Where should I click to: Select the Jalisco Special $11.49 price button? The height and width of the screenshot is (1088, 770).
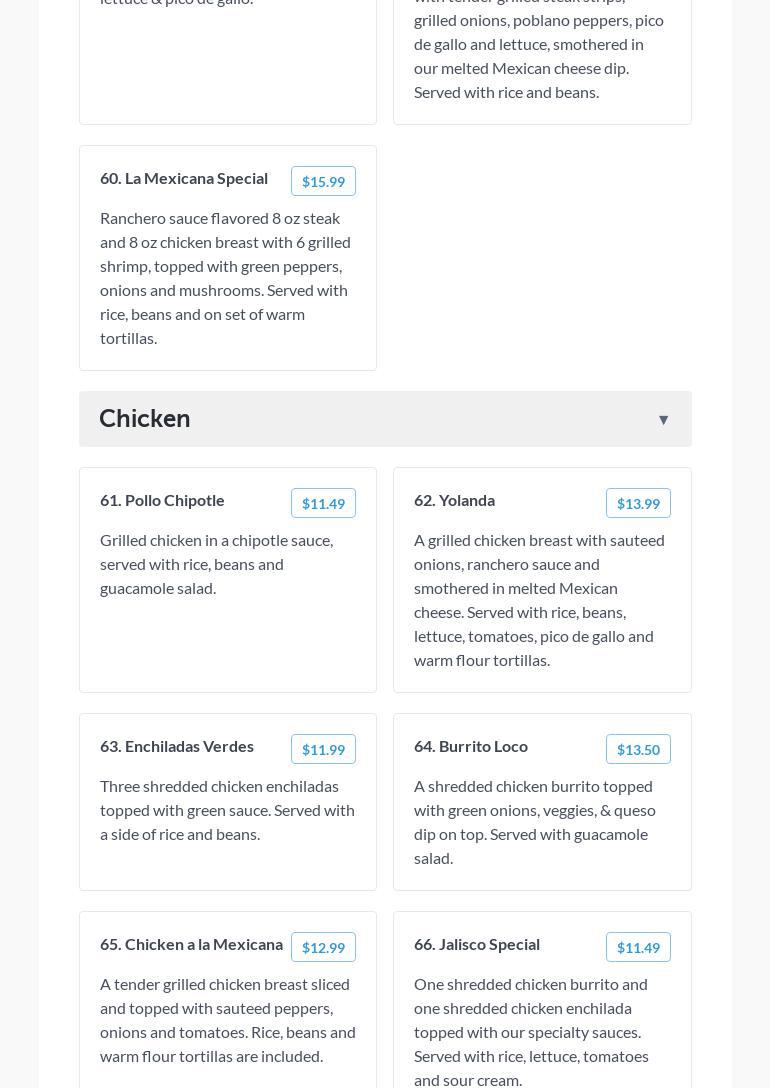pyautogui.click(x=638, y=947)
